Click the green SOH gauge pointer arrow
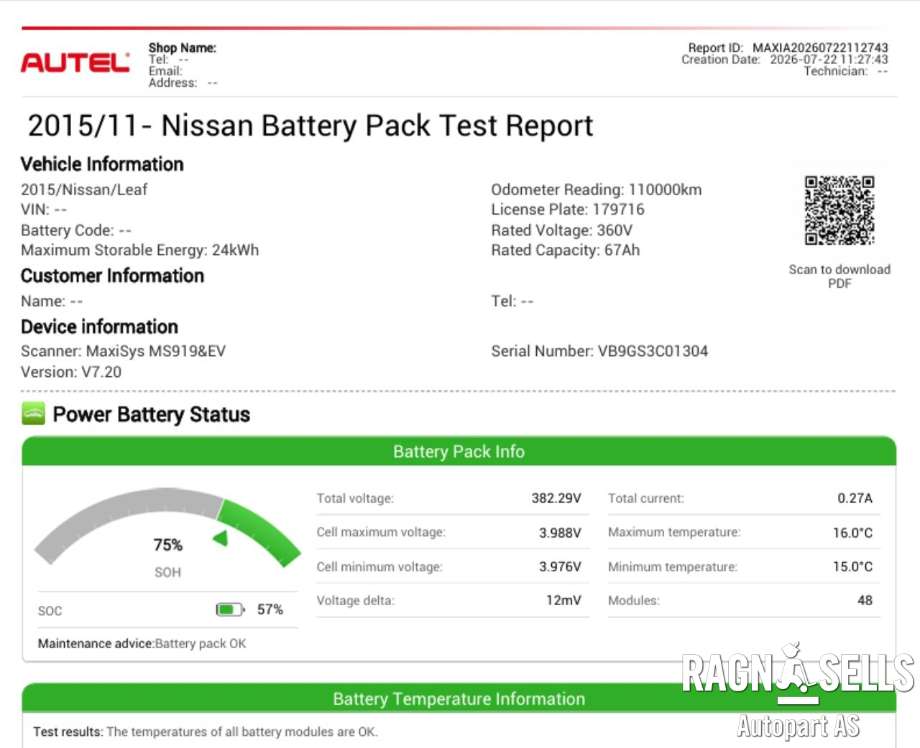 (x=221, y=537)
